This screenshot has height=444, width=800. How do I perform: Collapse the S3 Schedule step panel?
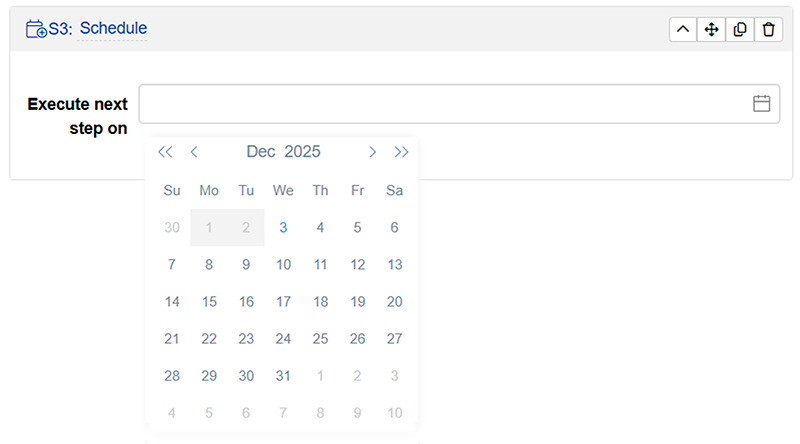tap(682, 29)
